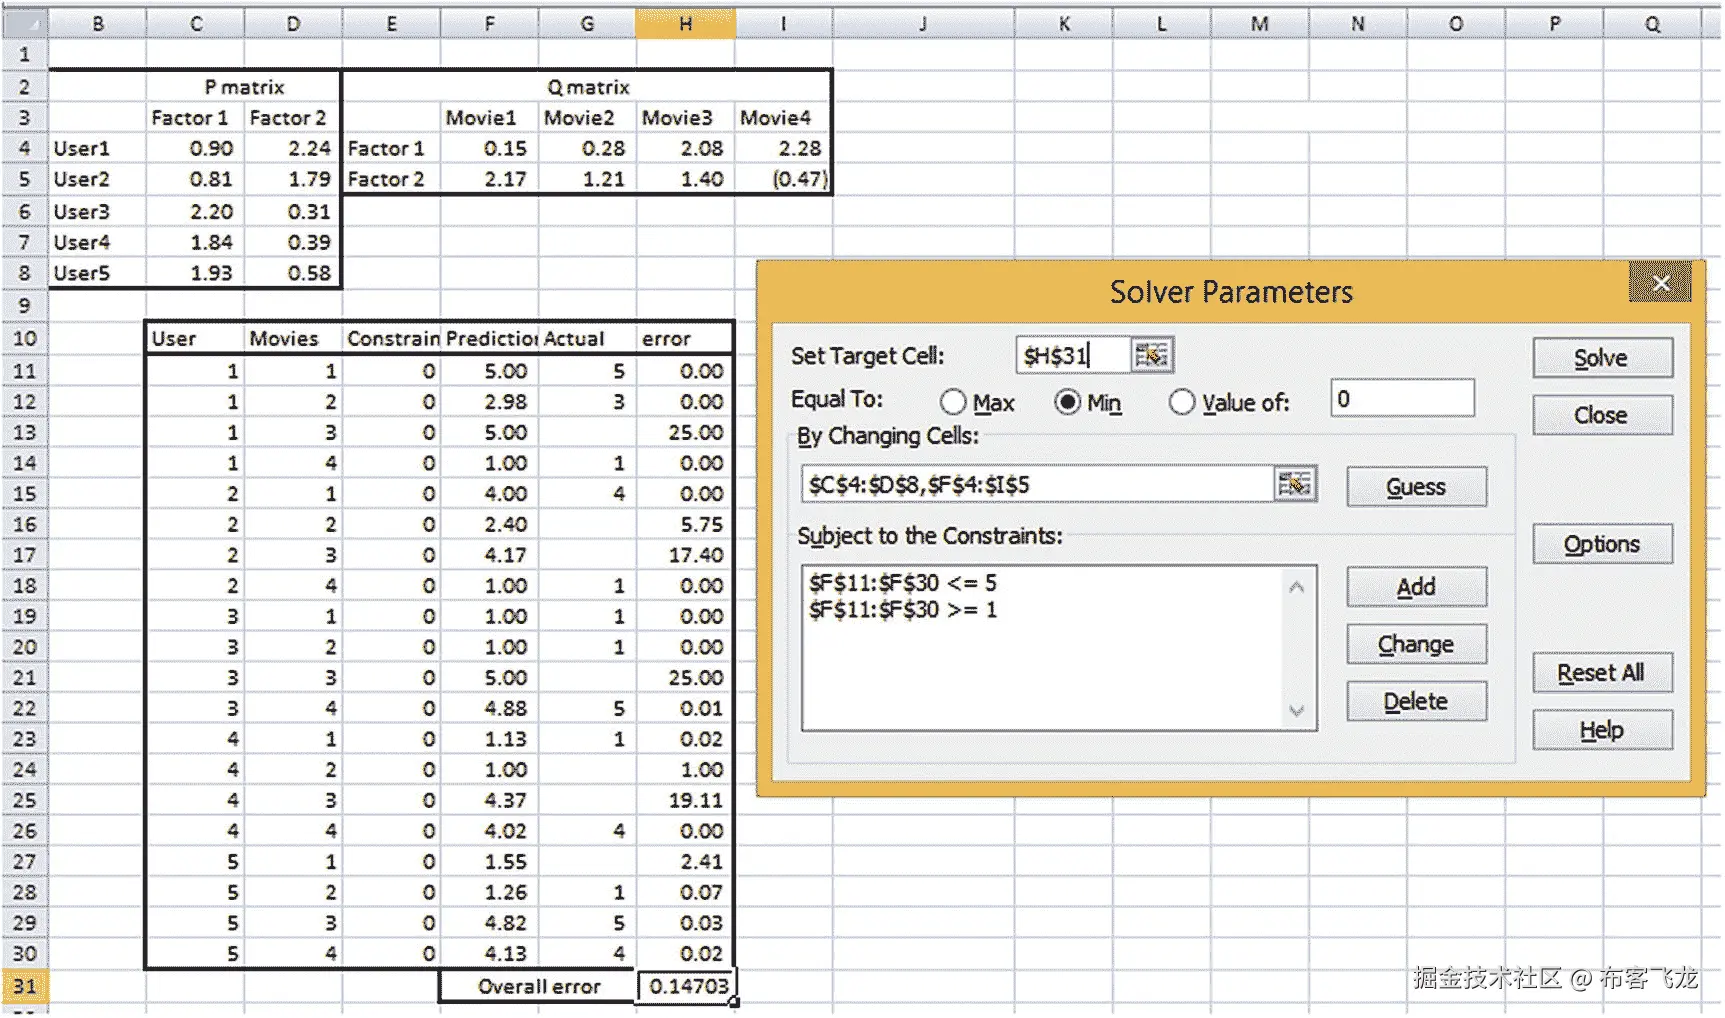This screenshot has height=1018, width=1725.
Task: Click prediction value 2.98 in row 12
Action: point(490,402)
